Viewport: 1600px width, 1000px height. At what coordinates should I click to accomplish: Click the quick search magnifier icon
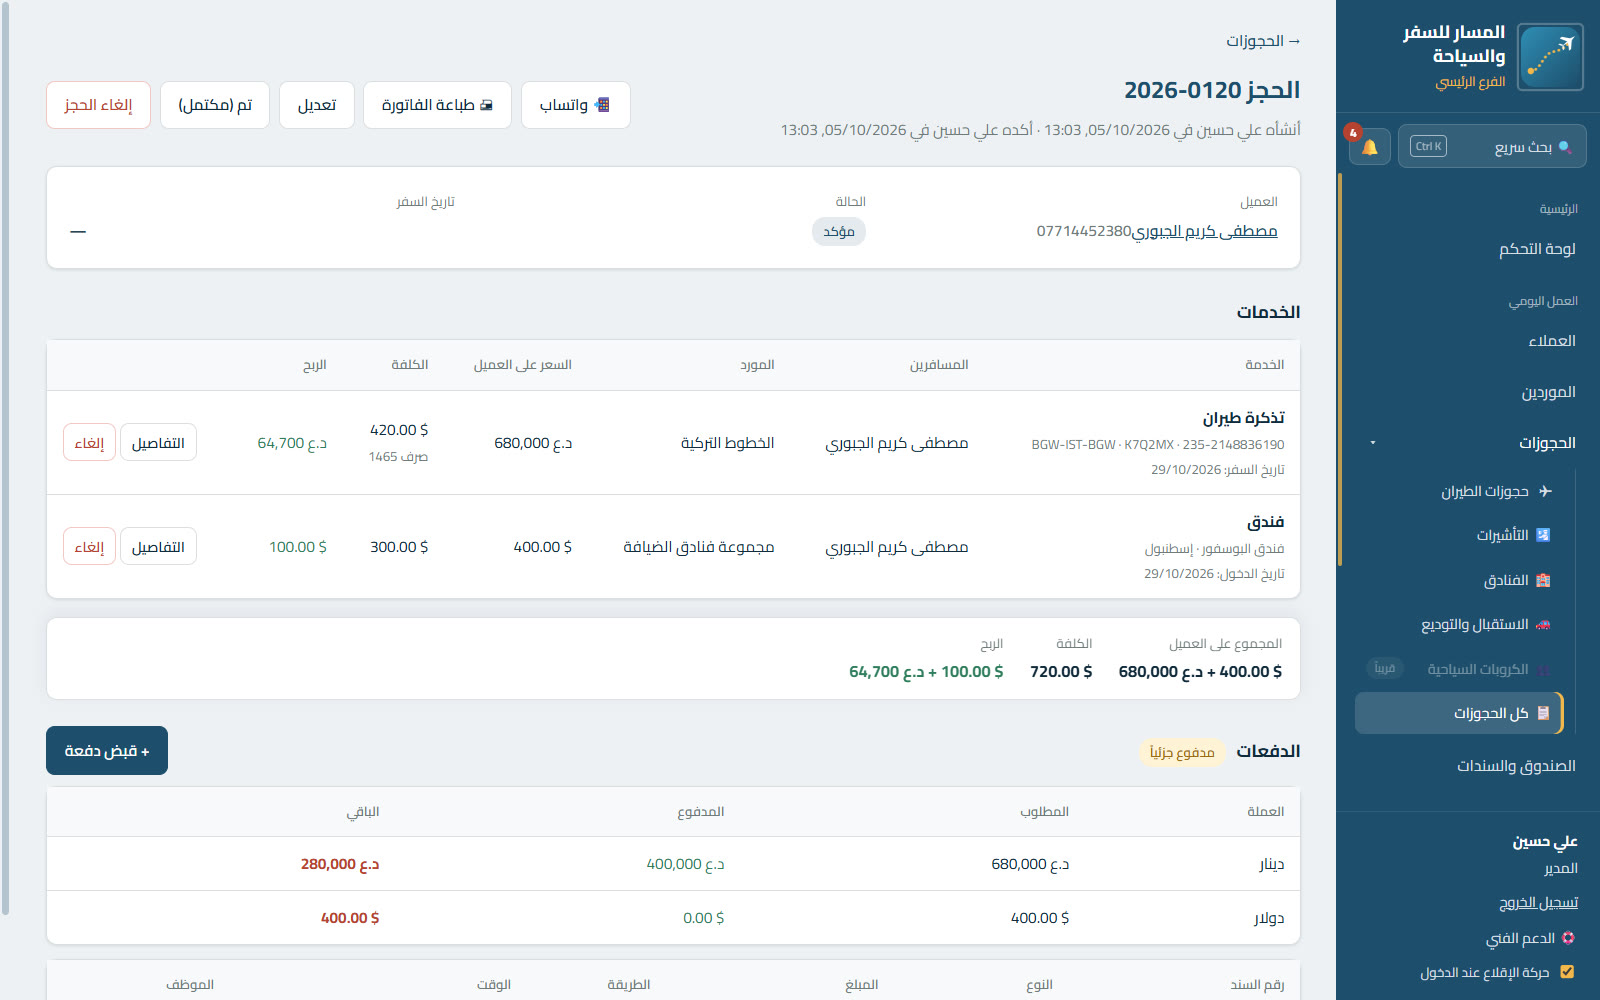coord(1565,147)
